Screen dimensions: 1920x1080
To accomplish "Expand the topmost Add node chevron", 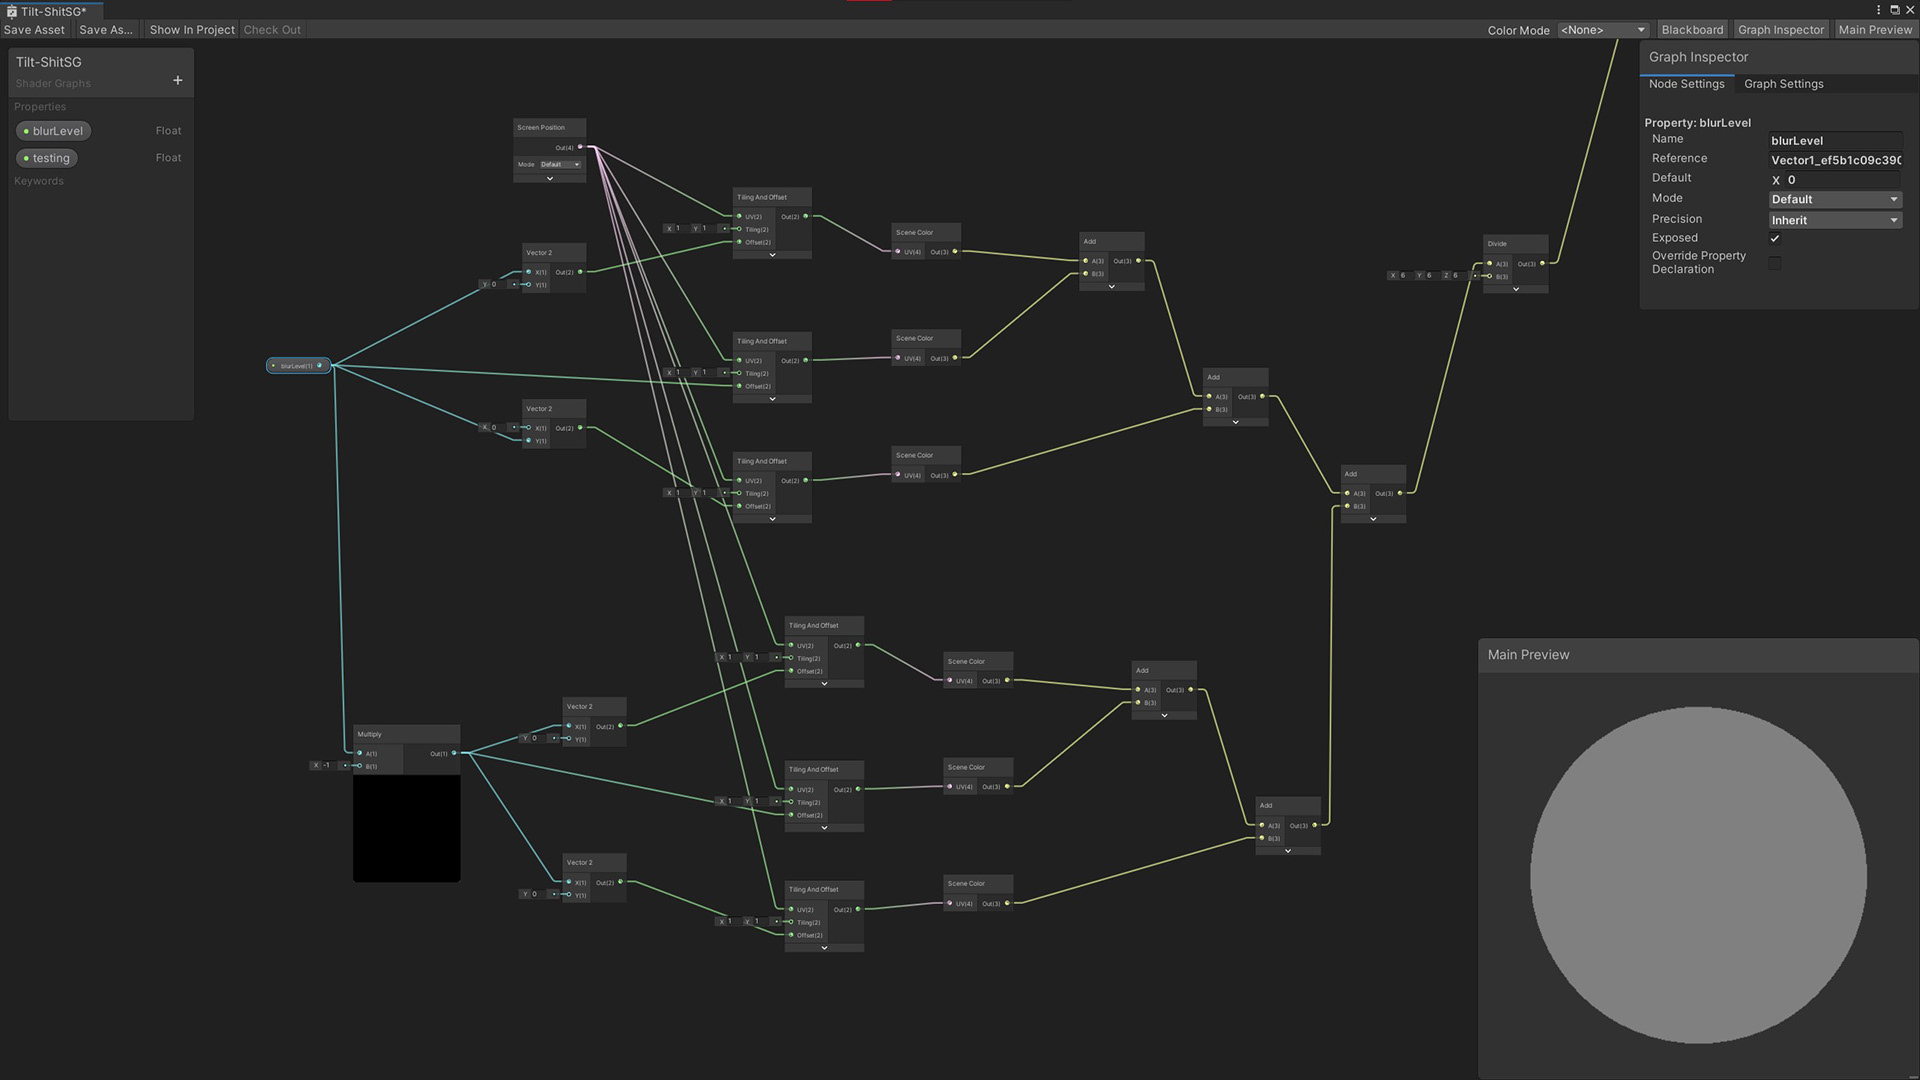I will pos(1111,286).
